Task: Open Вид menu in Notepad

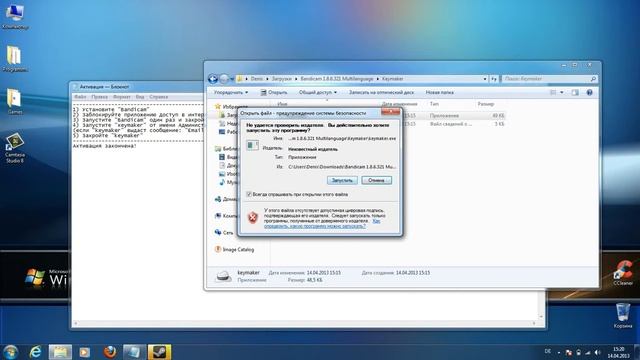Action: coord(140,97)
